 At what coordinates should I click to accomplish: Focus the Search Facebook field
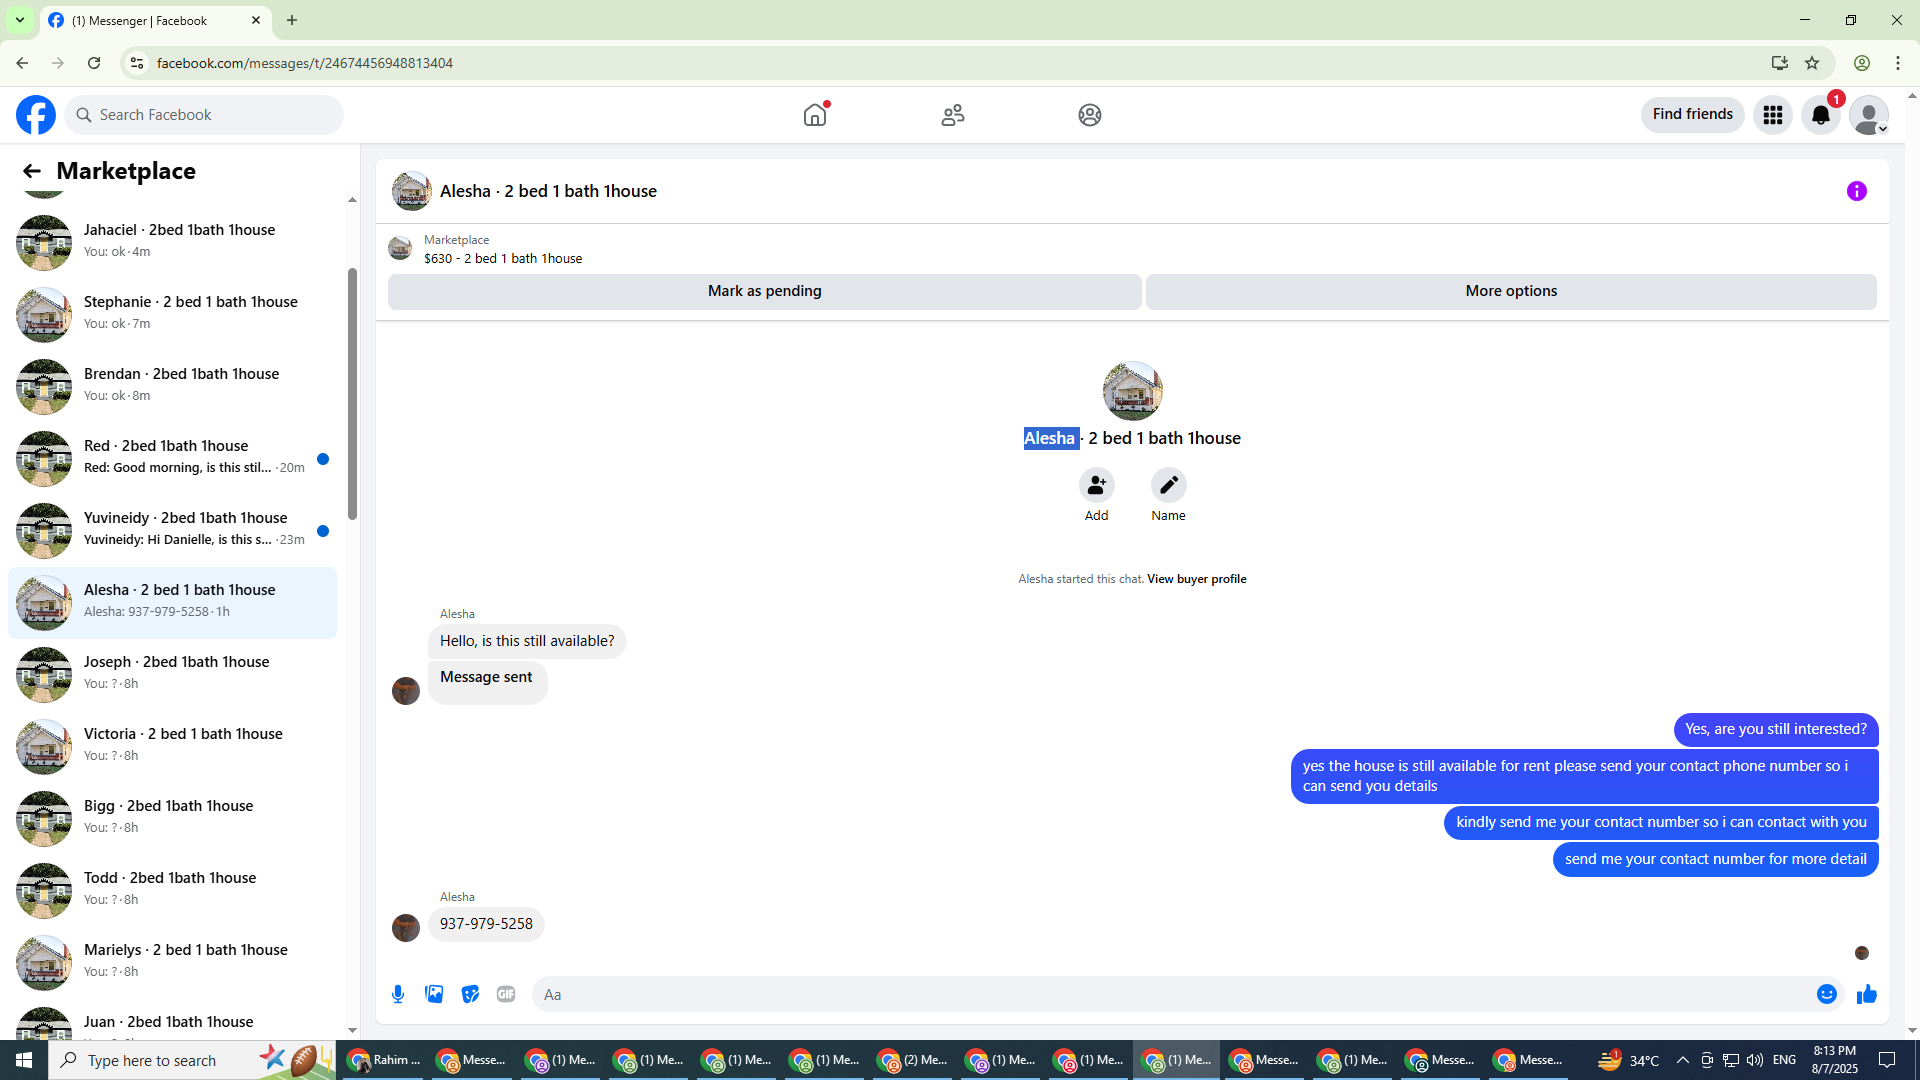coord(205,115)
